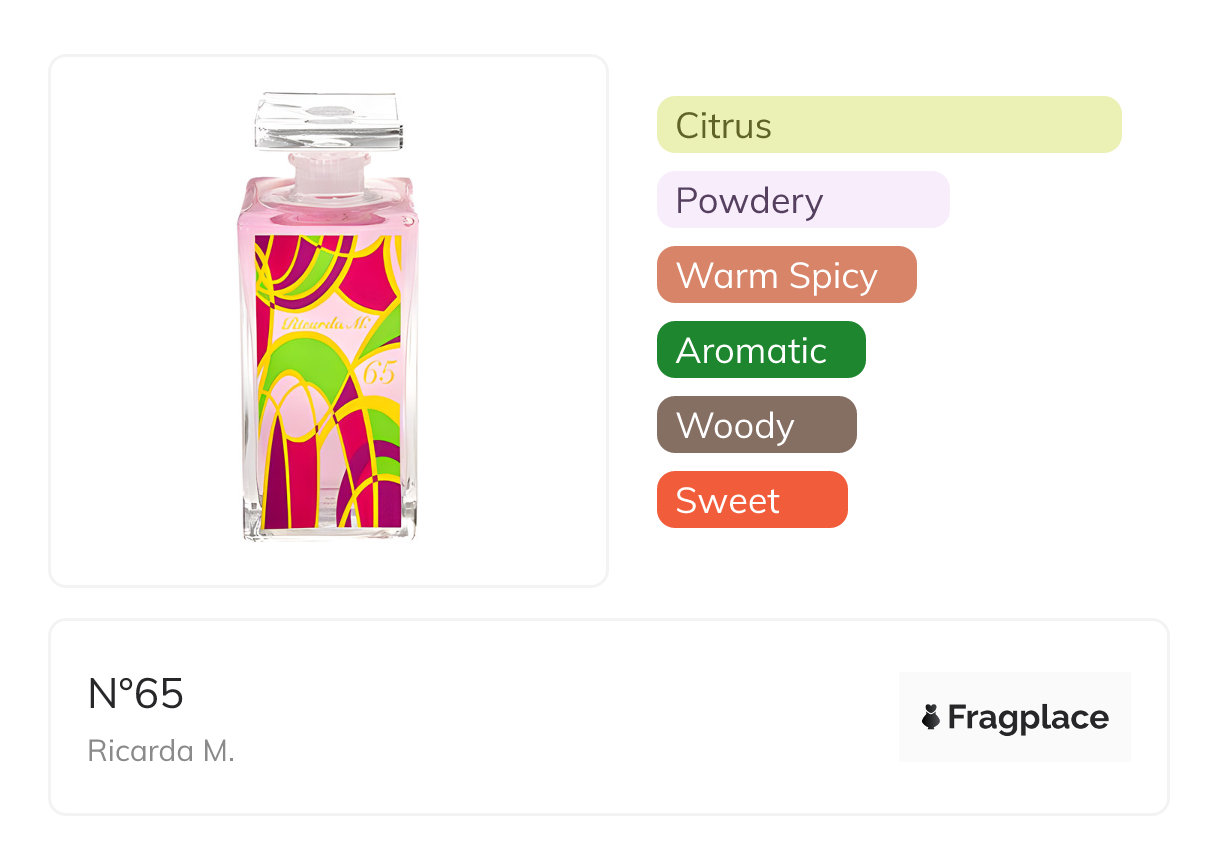Choose the Warm Spicy accord tag
The height and width of the screenshot is (864, 1218).
pyautogui.click(x=786, y=275)
